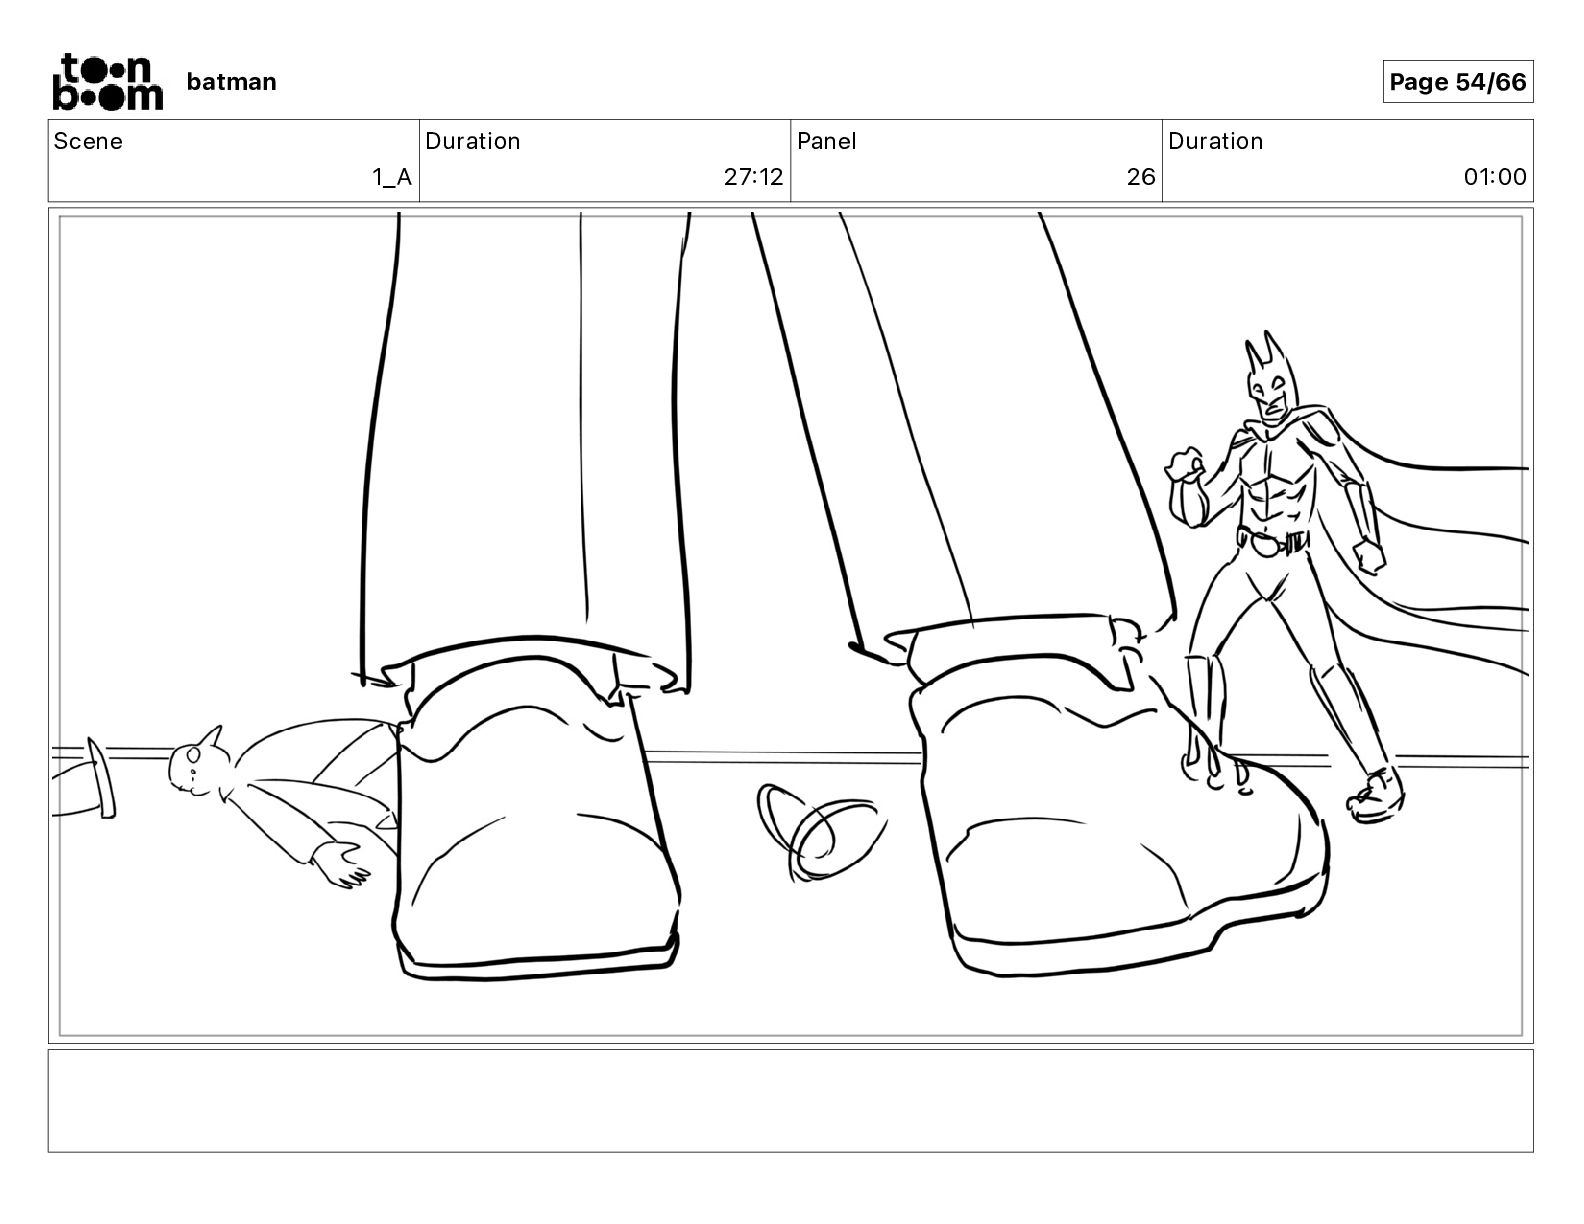Click the 'Page 54/66' page indicator
Image resolution: width=1584 pixels, height=1224 pixels.
pyautogui.click(x=1458, y=82)
